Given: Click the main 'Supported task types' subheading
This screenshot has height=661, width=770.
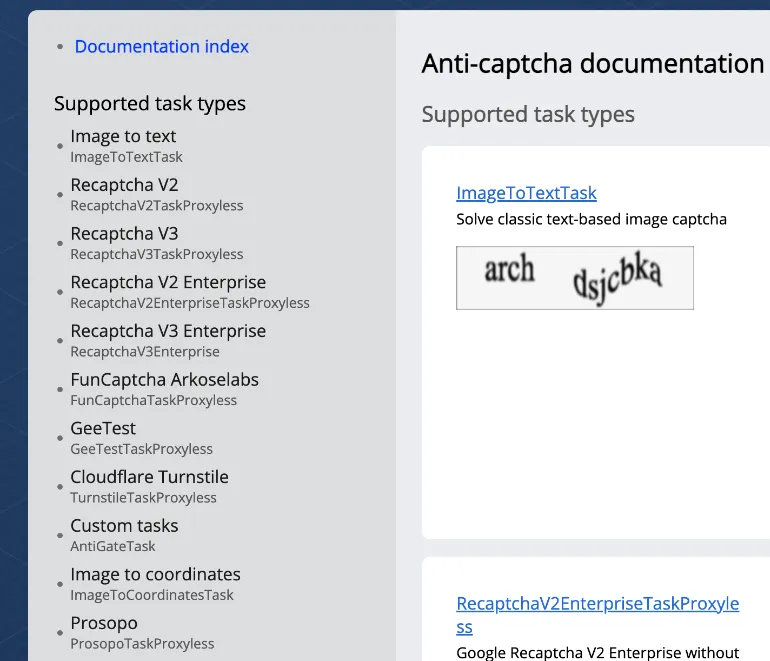Looking at the screenshot, I should (x=528, y=114).
